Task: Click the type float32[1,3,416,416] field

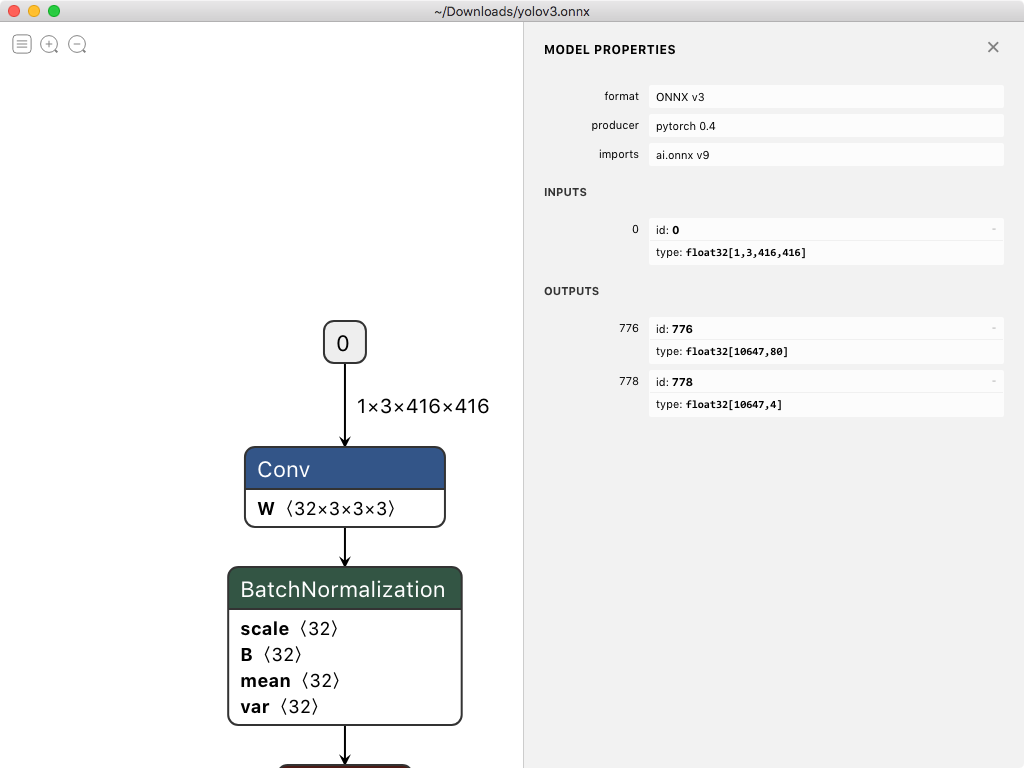Action: pos(828,252)
